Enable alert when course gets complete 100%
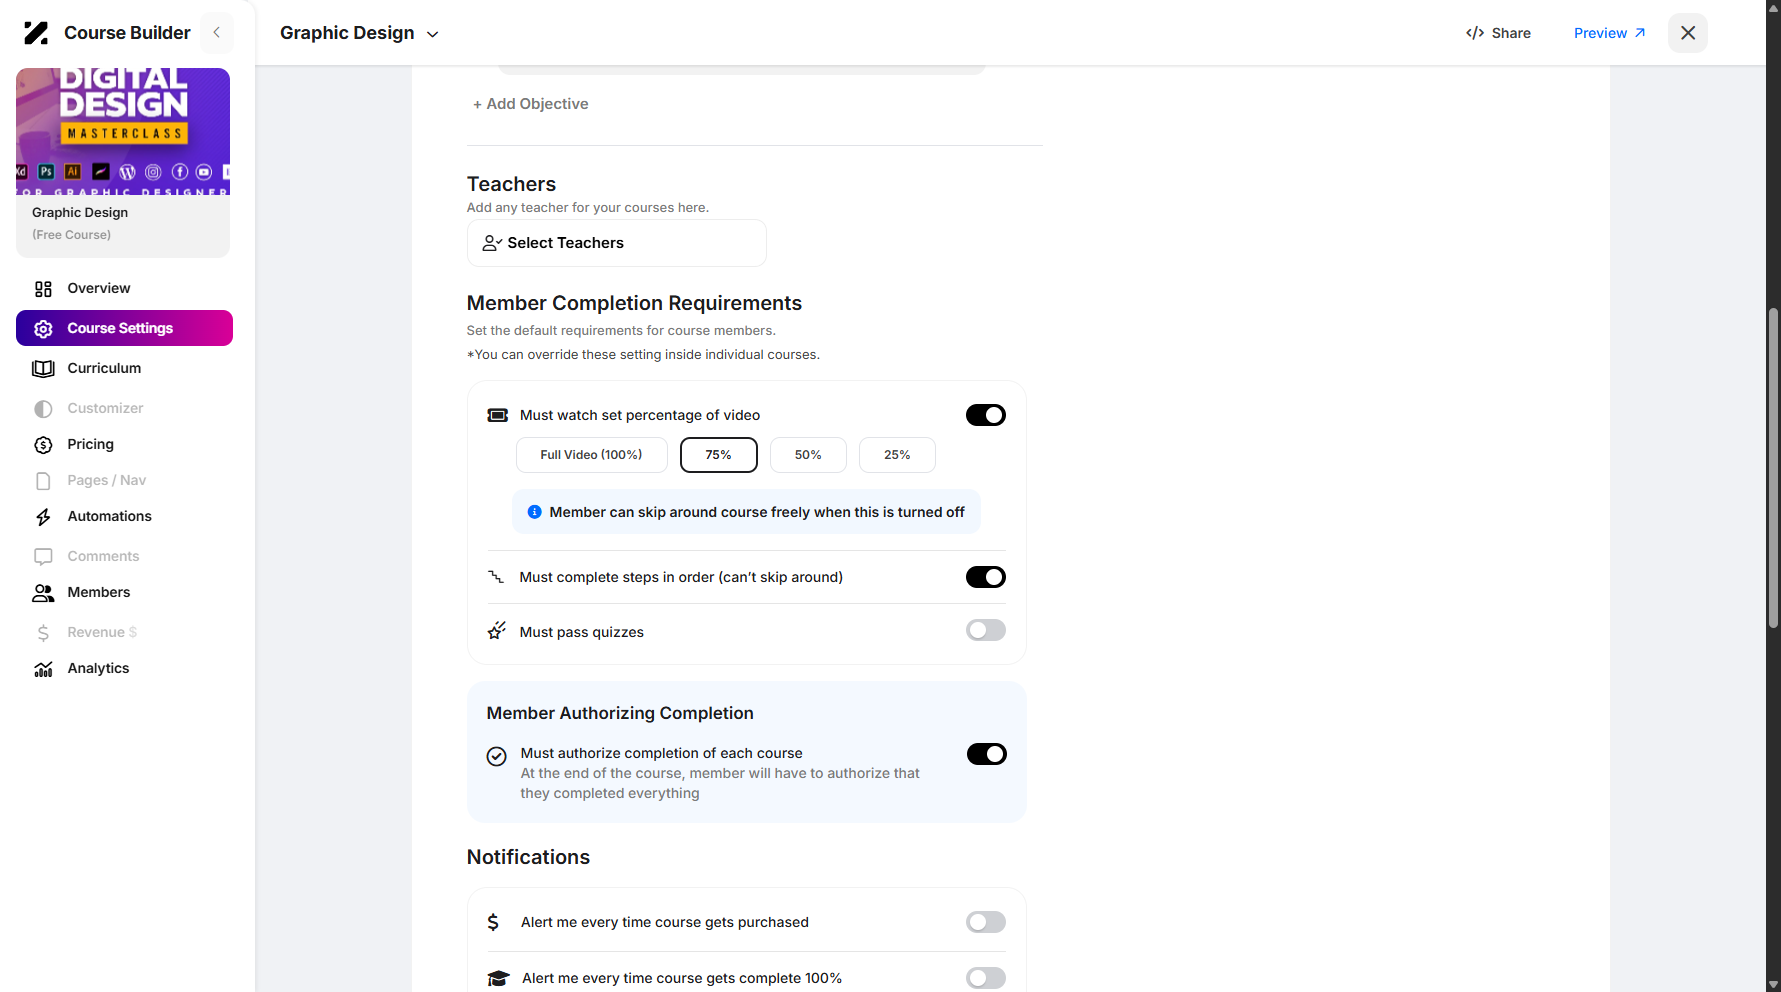 click(x=985, y=978)
